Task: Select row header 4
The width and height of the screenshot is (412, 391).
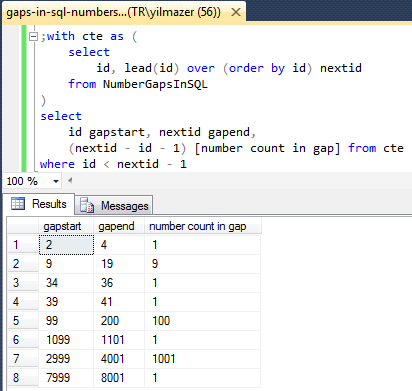Action: tap(23, 302)
